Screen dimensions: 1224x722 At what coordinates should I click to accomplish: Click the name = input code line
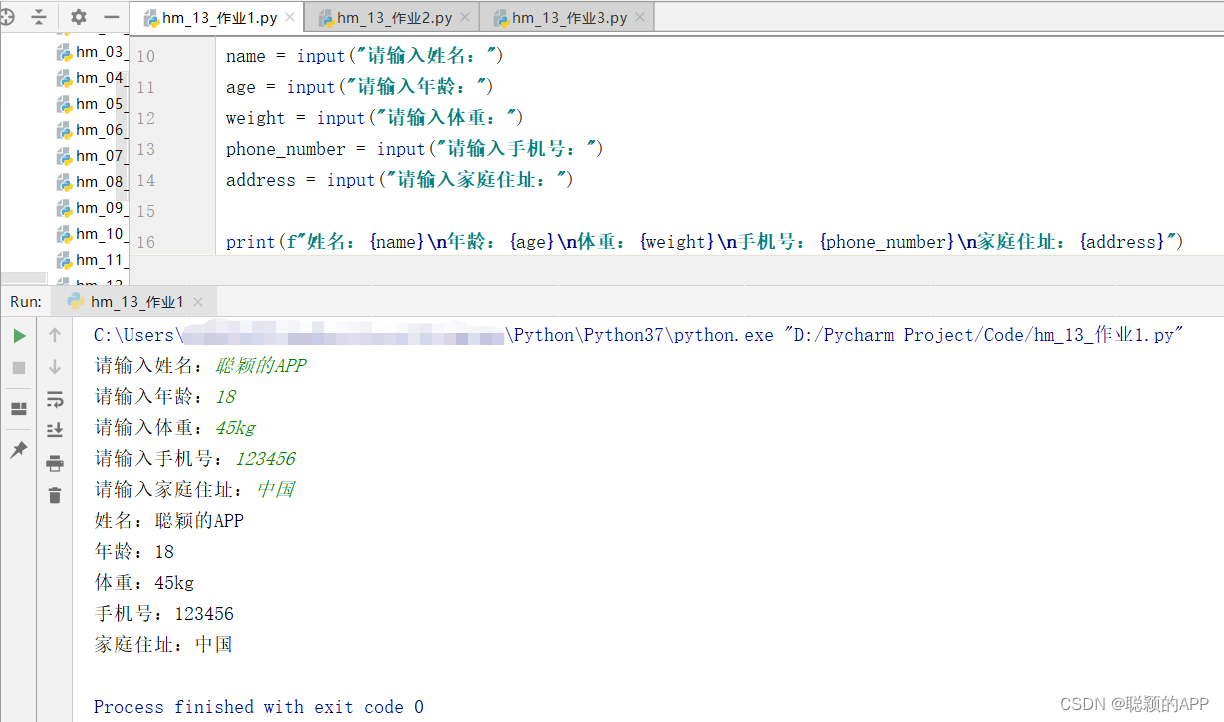[365, 56]
